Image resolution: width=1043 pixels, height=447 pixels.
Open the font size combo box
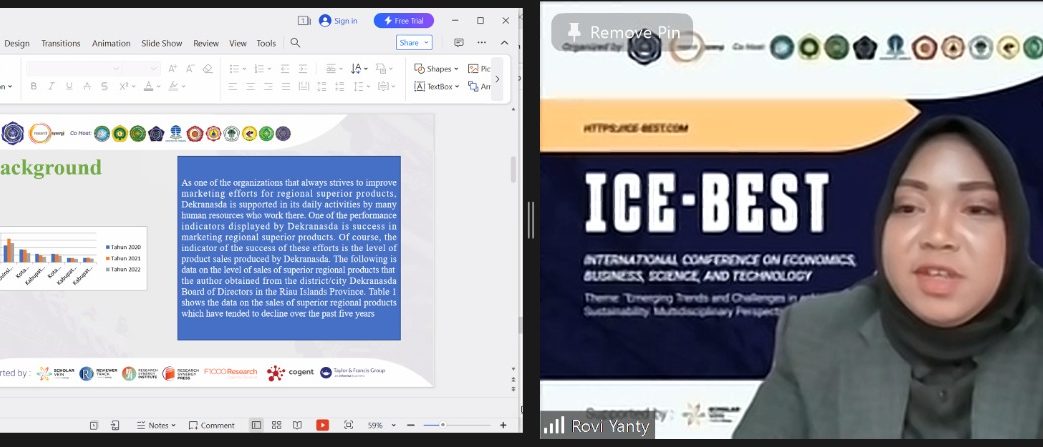[x=142, y=69]
